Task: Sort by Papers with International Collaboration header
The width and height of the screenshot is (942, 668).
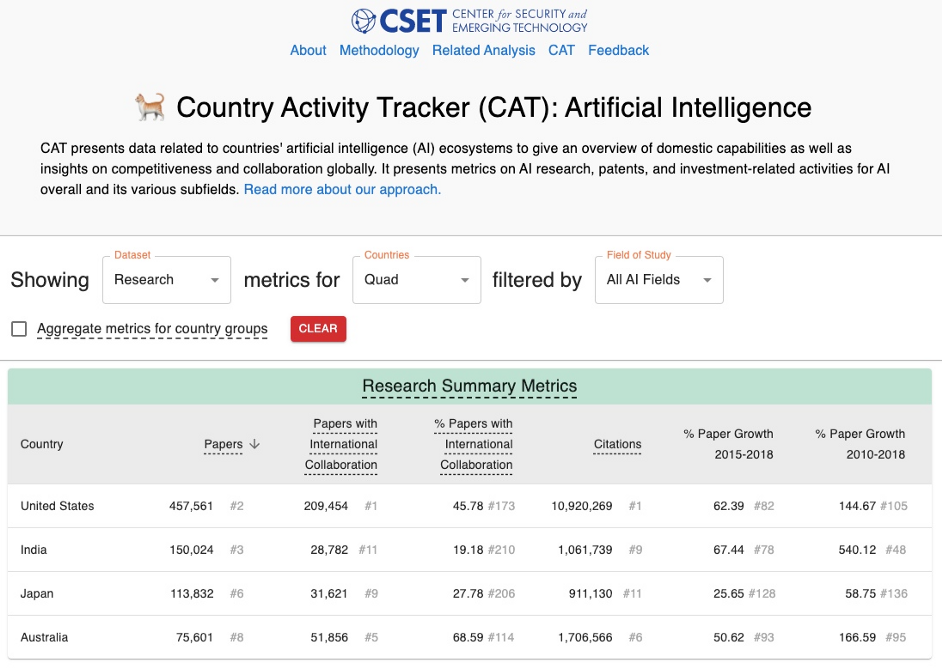Action: point(341,444)
